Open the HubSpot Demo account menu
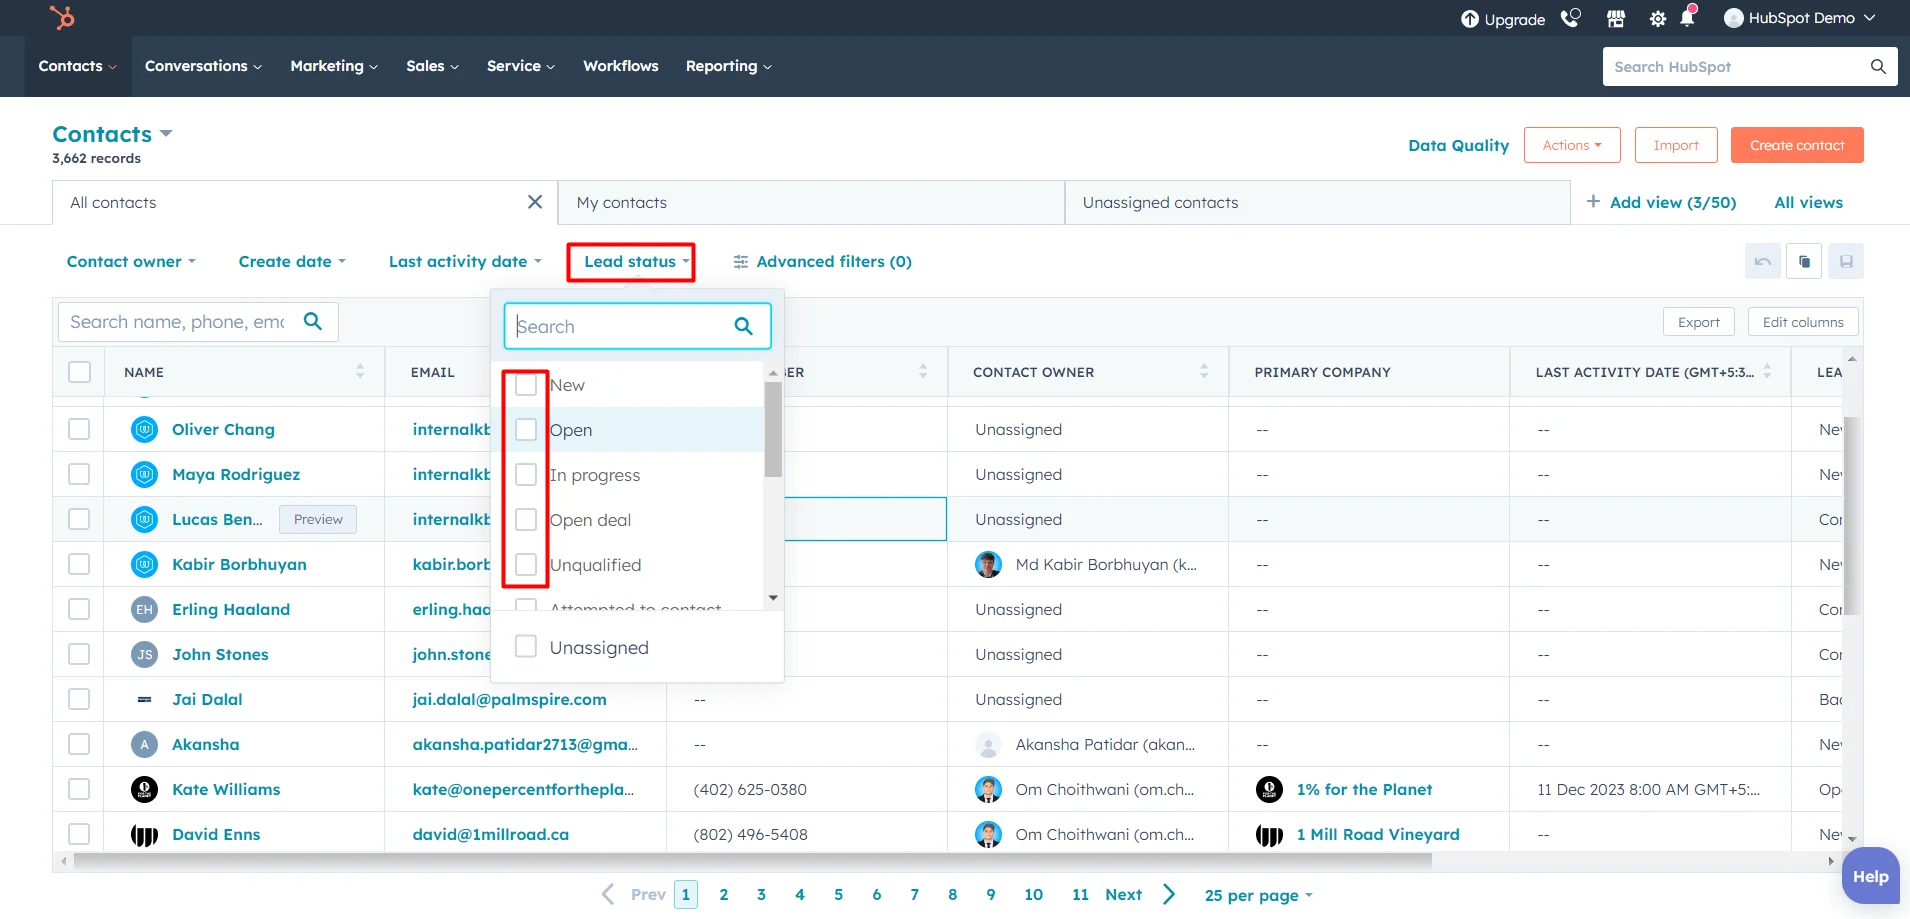This screenshot has height=919, width=1910. (x=1799, y=18)
